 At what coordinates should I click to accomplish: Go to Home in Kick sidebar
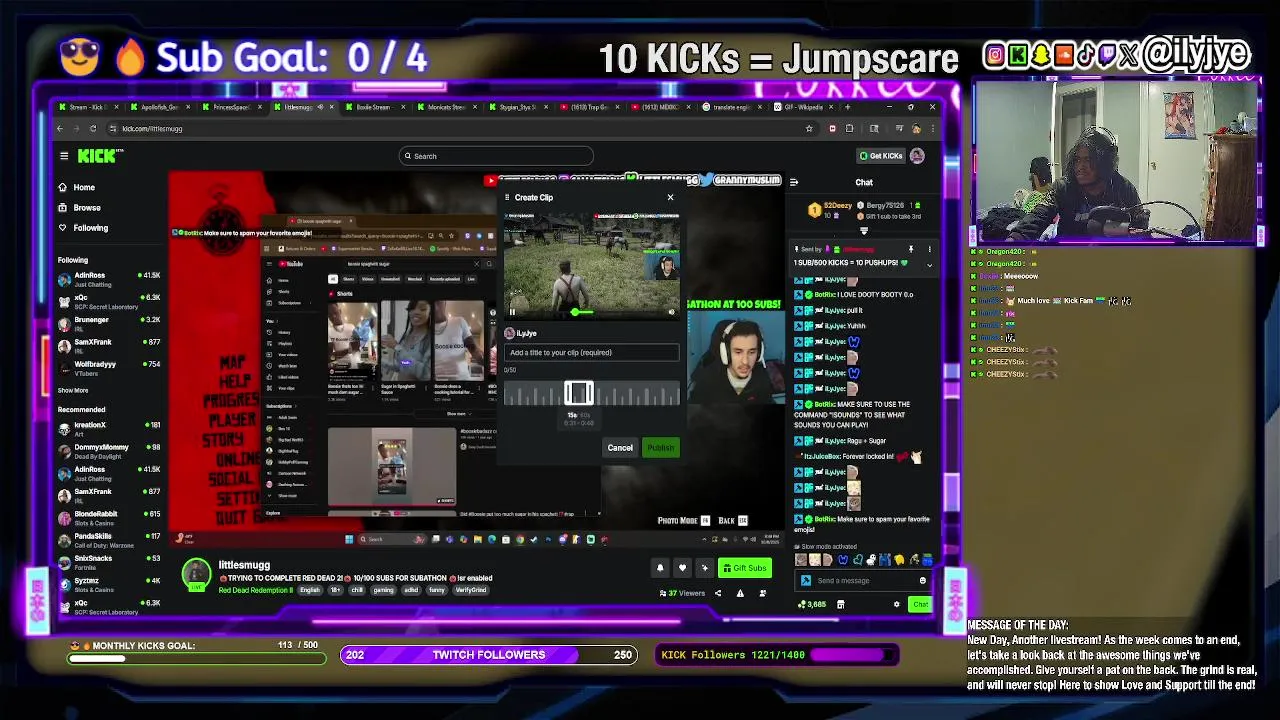click(x=77, y=187)
